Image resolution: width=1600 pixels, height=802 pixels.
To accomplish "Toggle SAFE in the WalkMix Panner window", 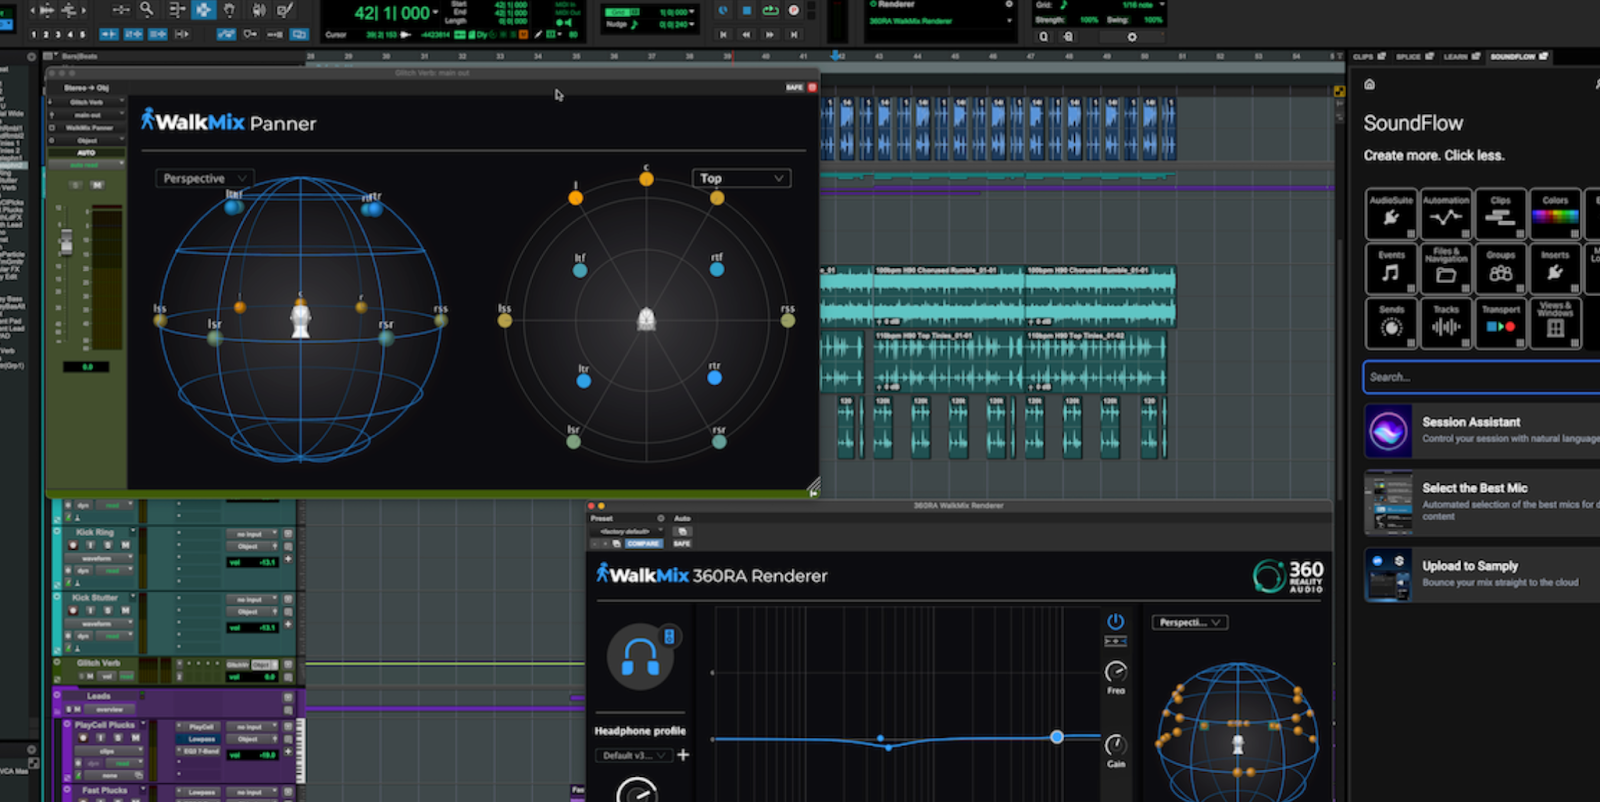I will 794,88.
